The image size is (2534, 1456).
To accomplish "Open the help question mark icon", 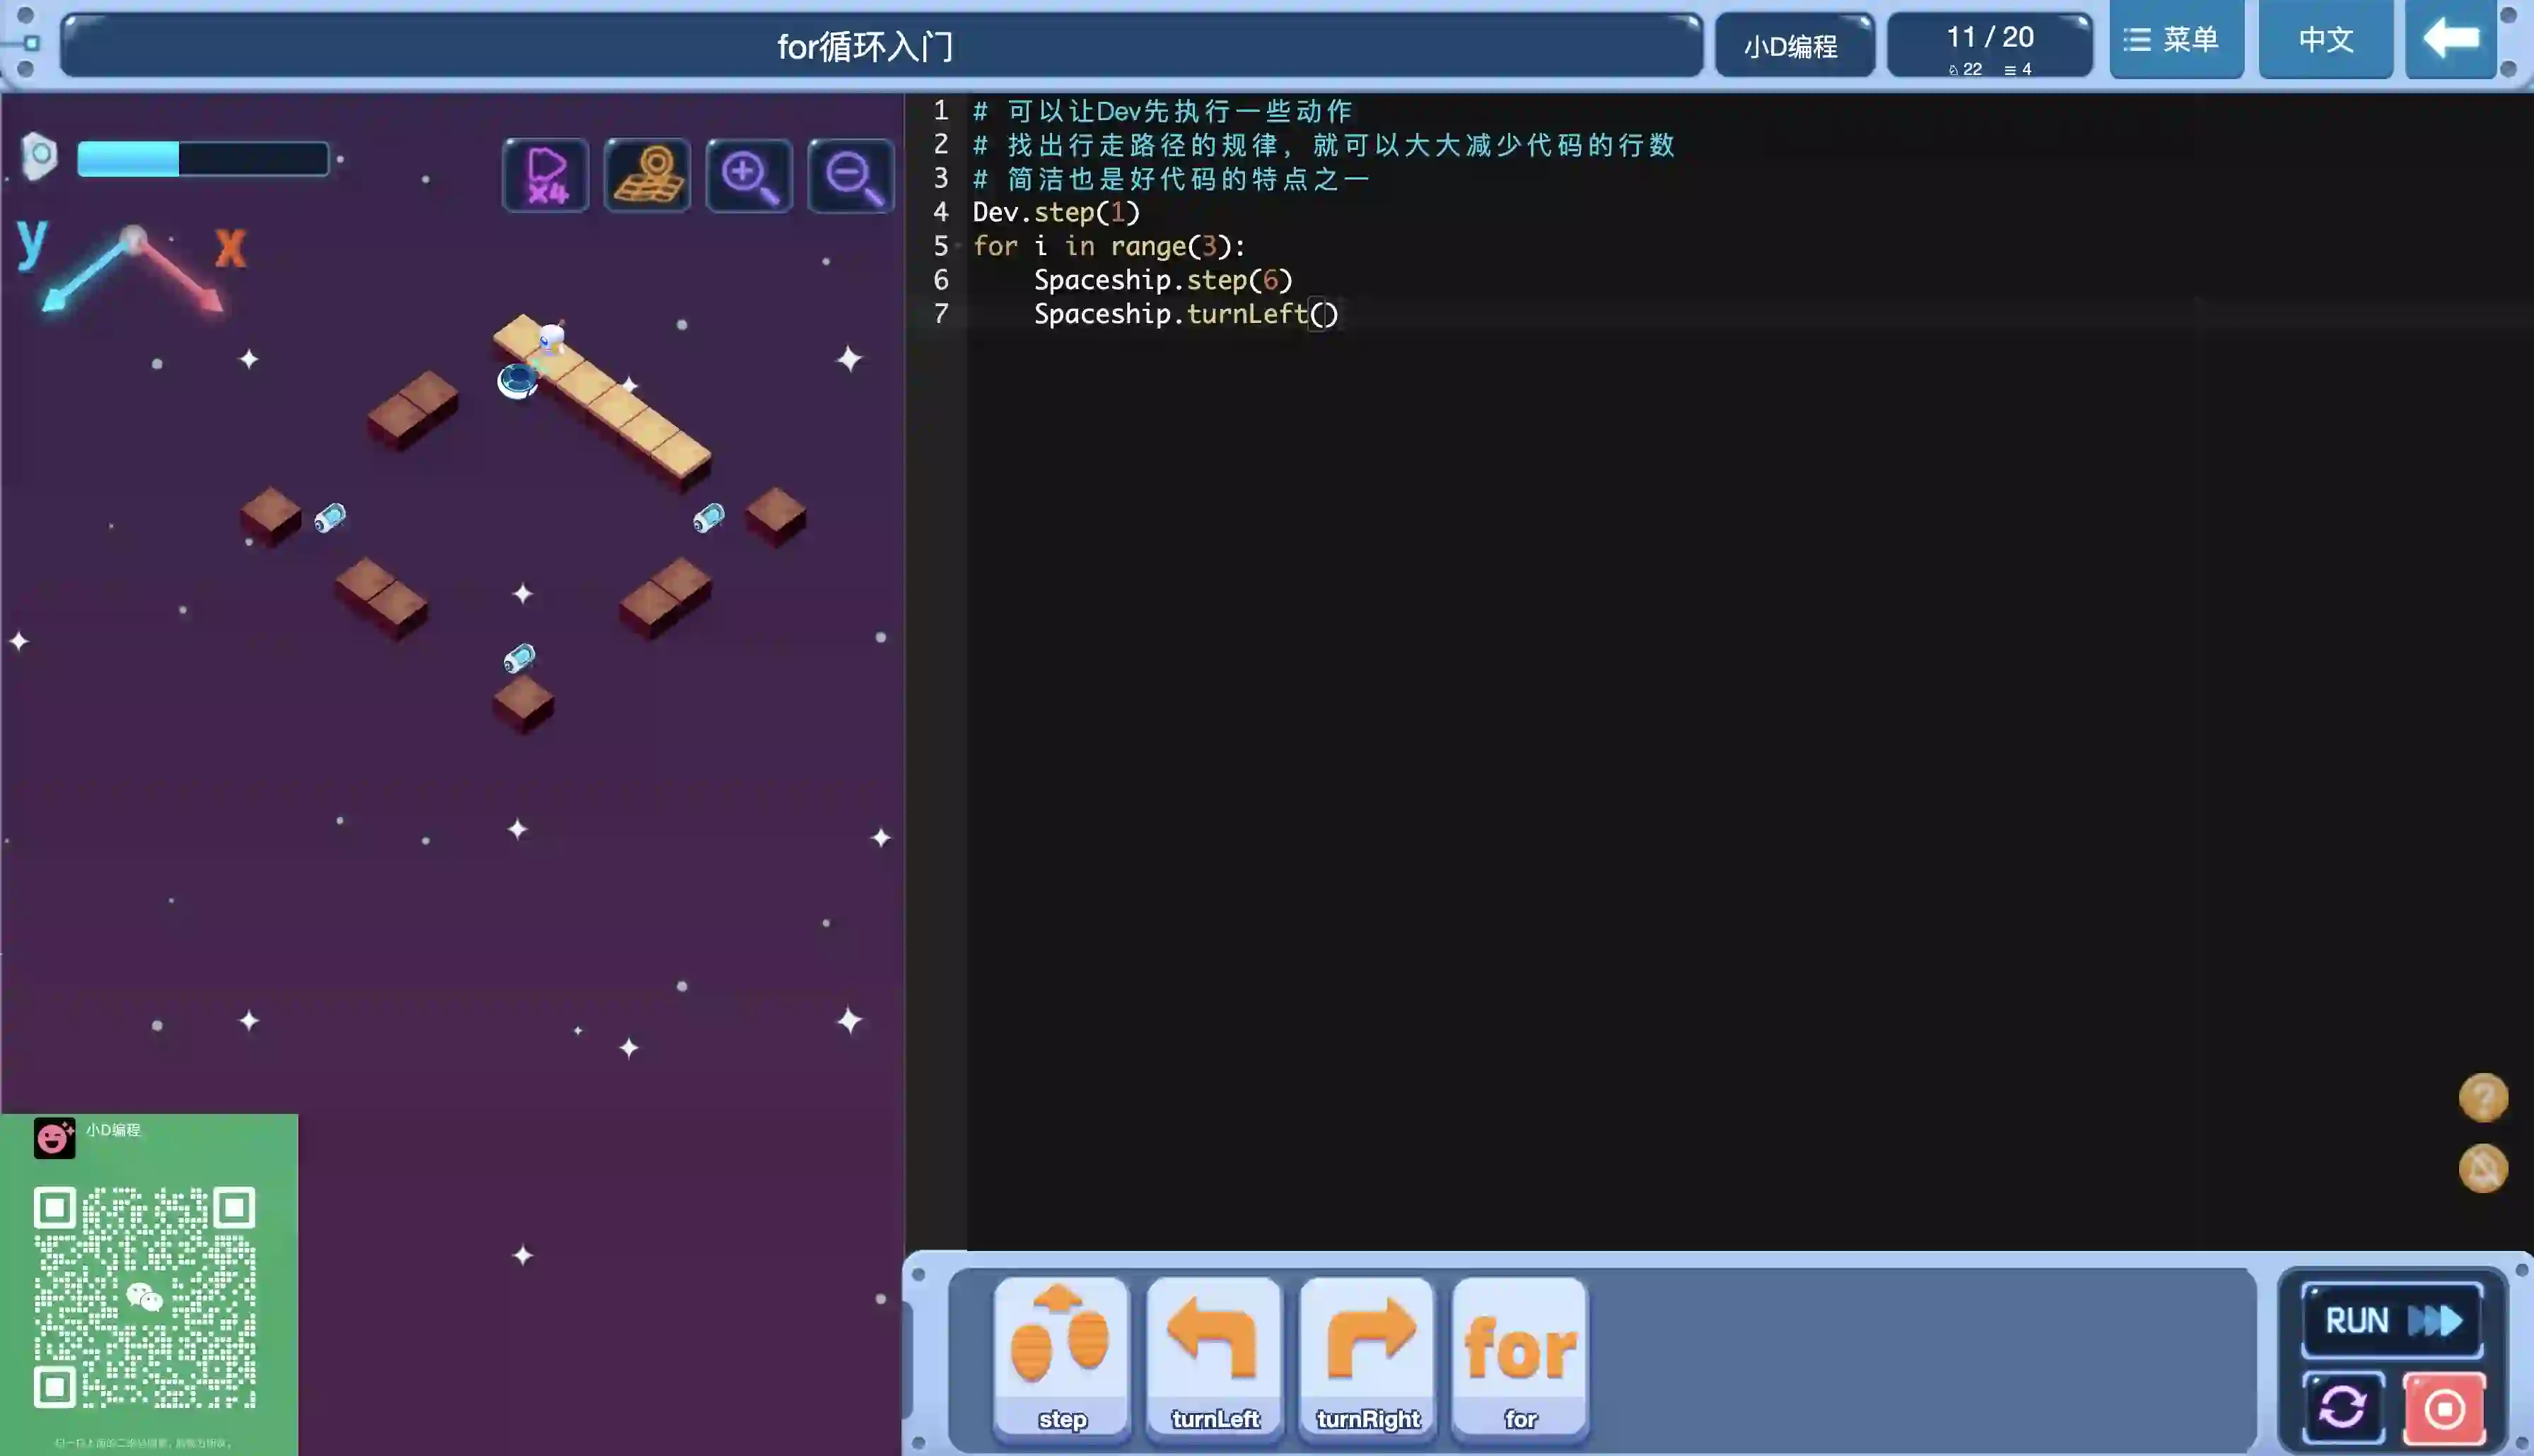I will pos(2483,1098).
